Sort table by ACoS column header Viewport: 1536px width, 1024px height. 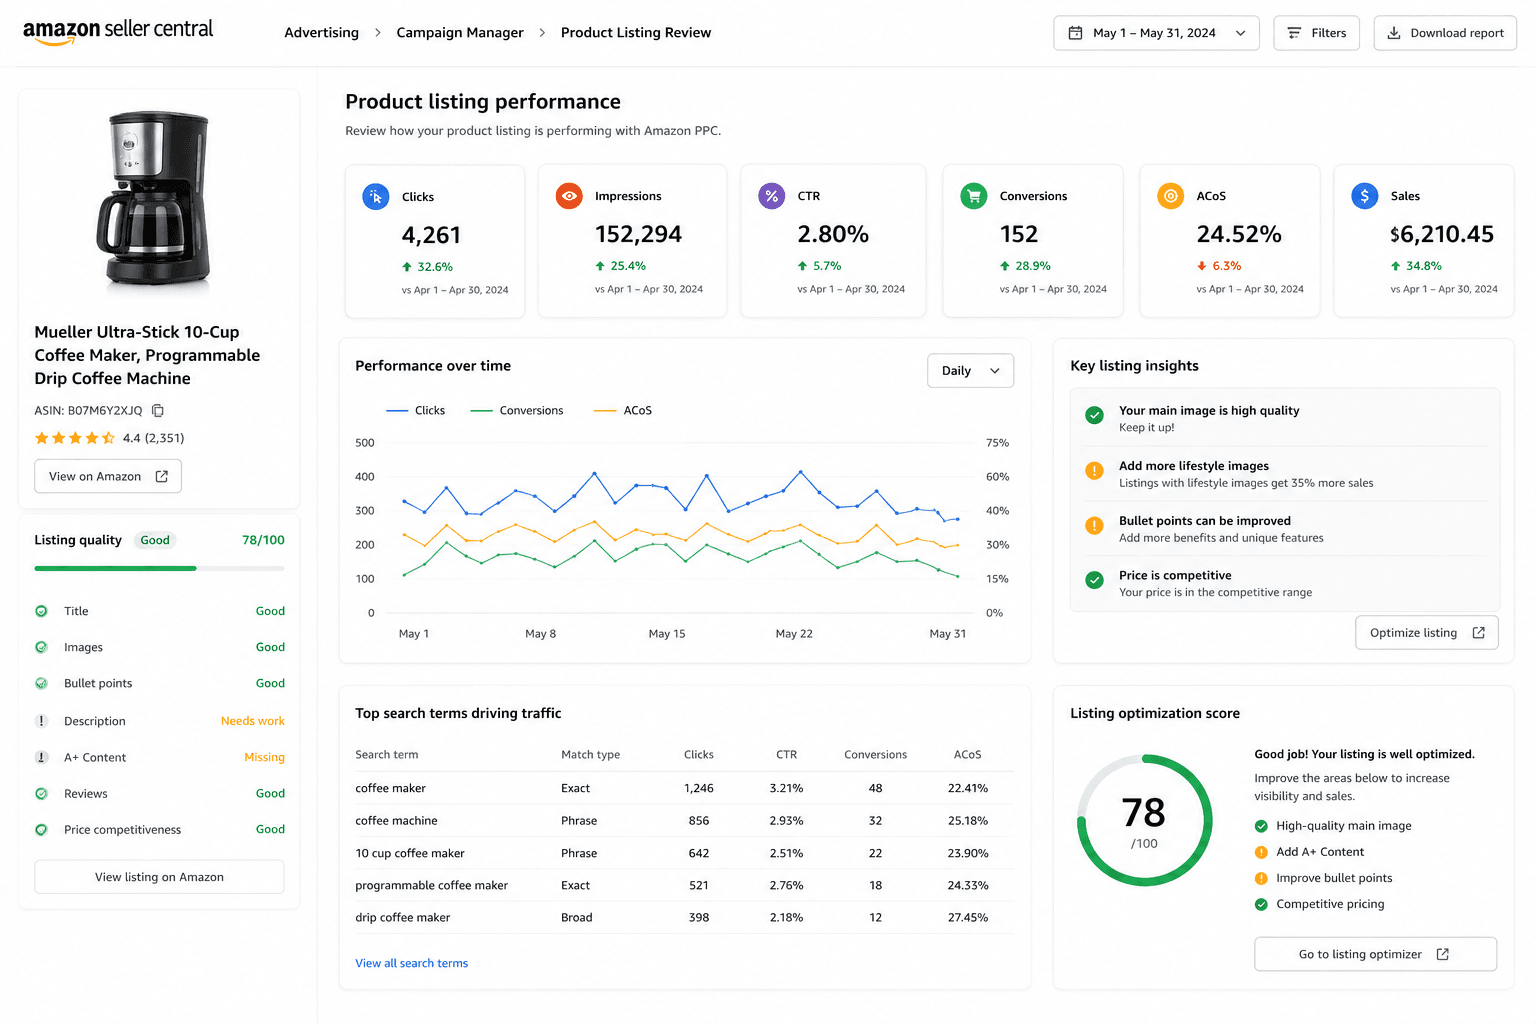pos(967,755)
